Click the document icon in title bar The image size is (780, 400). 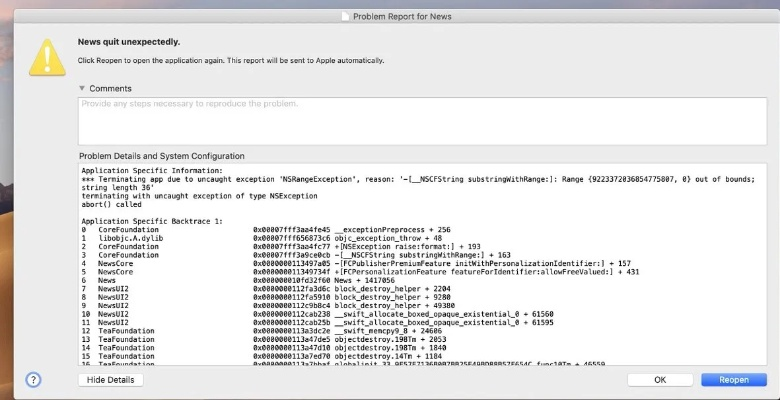coord(345,17)
